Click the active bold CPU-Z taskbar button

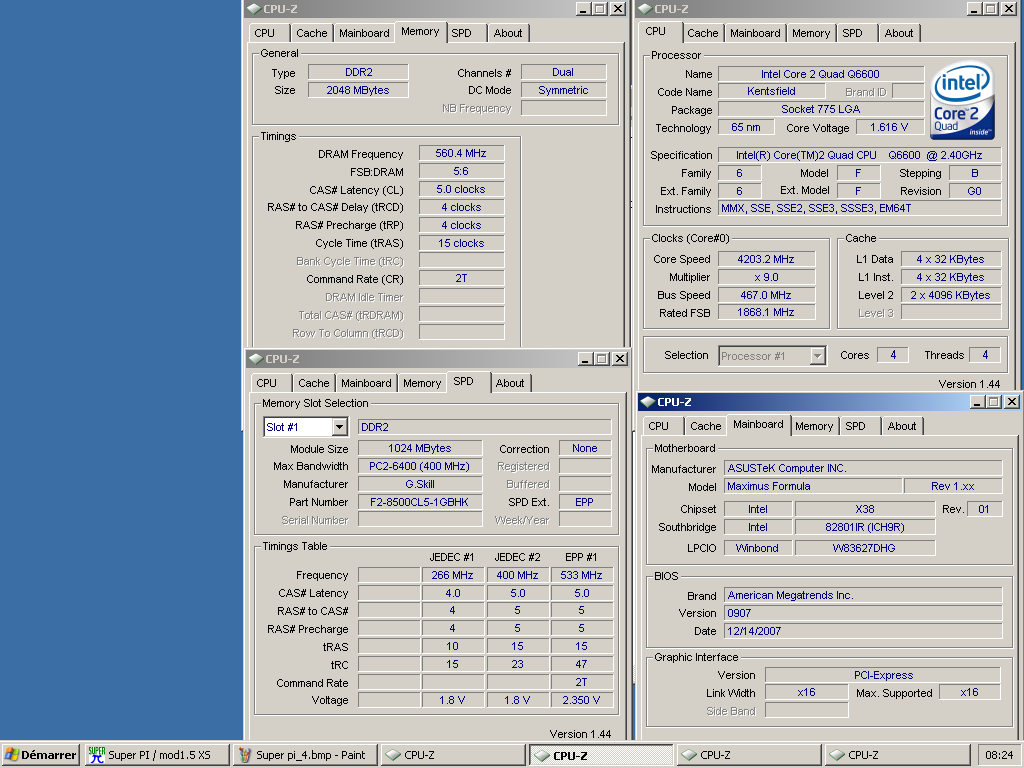[x=601, y=755]
